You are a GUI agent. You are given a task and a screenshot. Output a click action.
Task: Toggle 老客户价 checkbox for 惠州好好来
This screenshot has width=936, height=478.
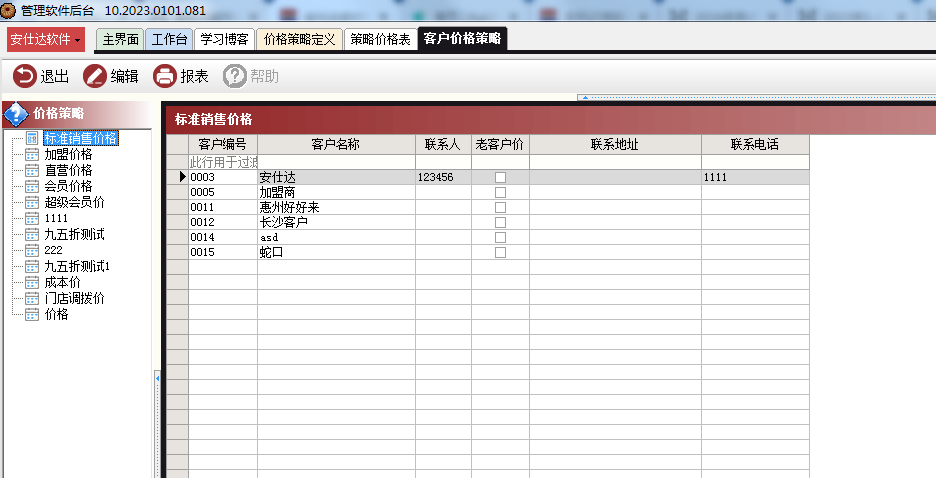click(500, 207)
